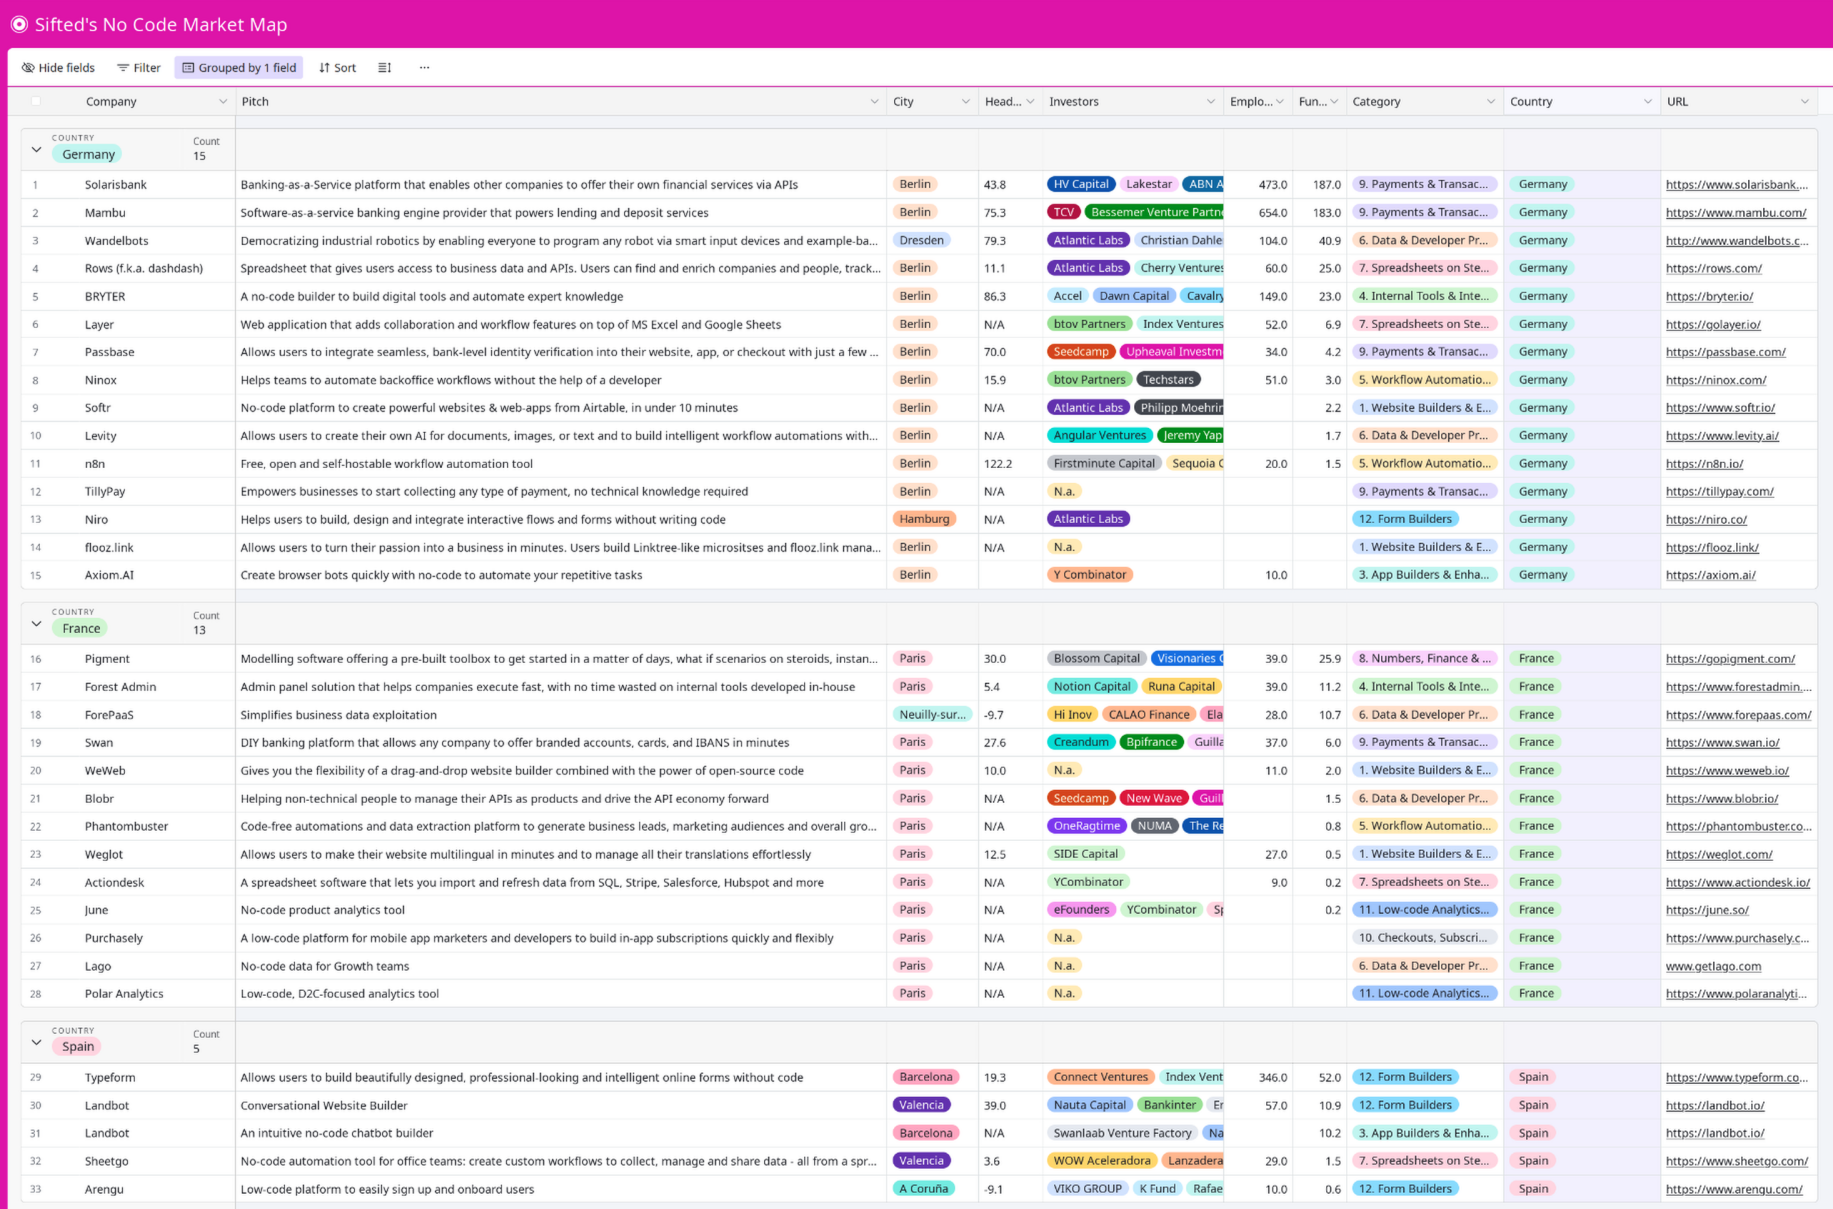Open the Company column dropdown arrow
This screenshot has height=1209, width=1833.
(x=223, y=102)
